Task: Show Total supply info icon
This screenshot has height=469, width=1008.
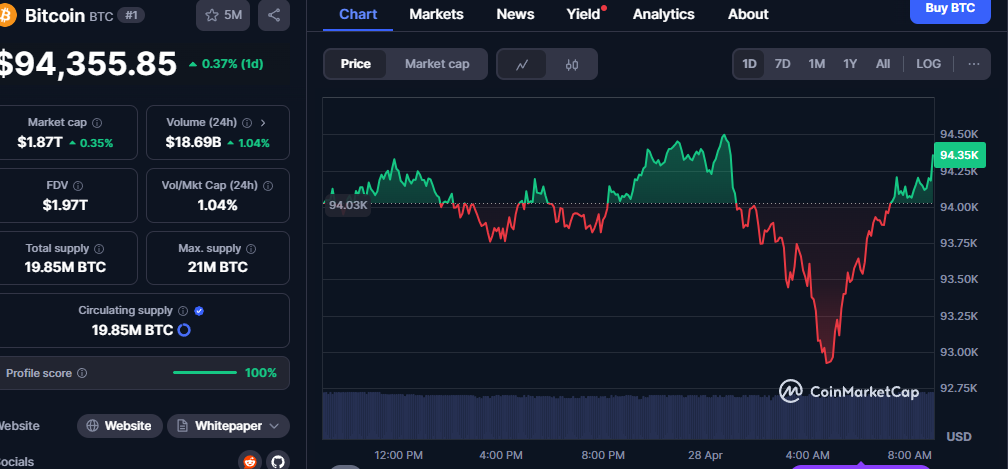Action: 99,249
